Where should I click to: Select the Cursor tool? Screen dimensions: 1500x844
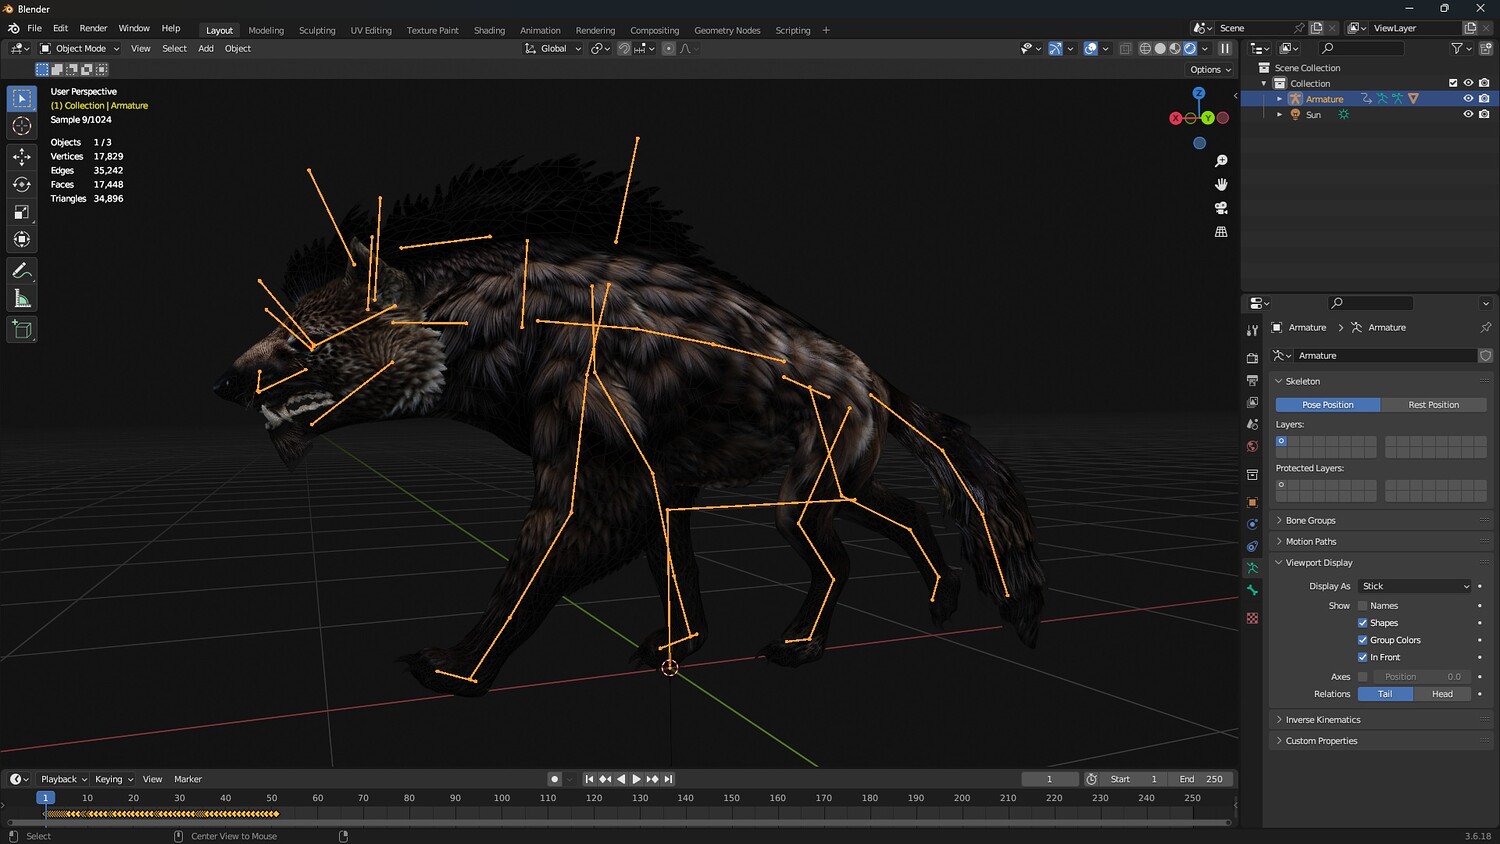coord(22,126)
